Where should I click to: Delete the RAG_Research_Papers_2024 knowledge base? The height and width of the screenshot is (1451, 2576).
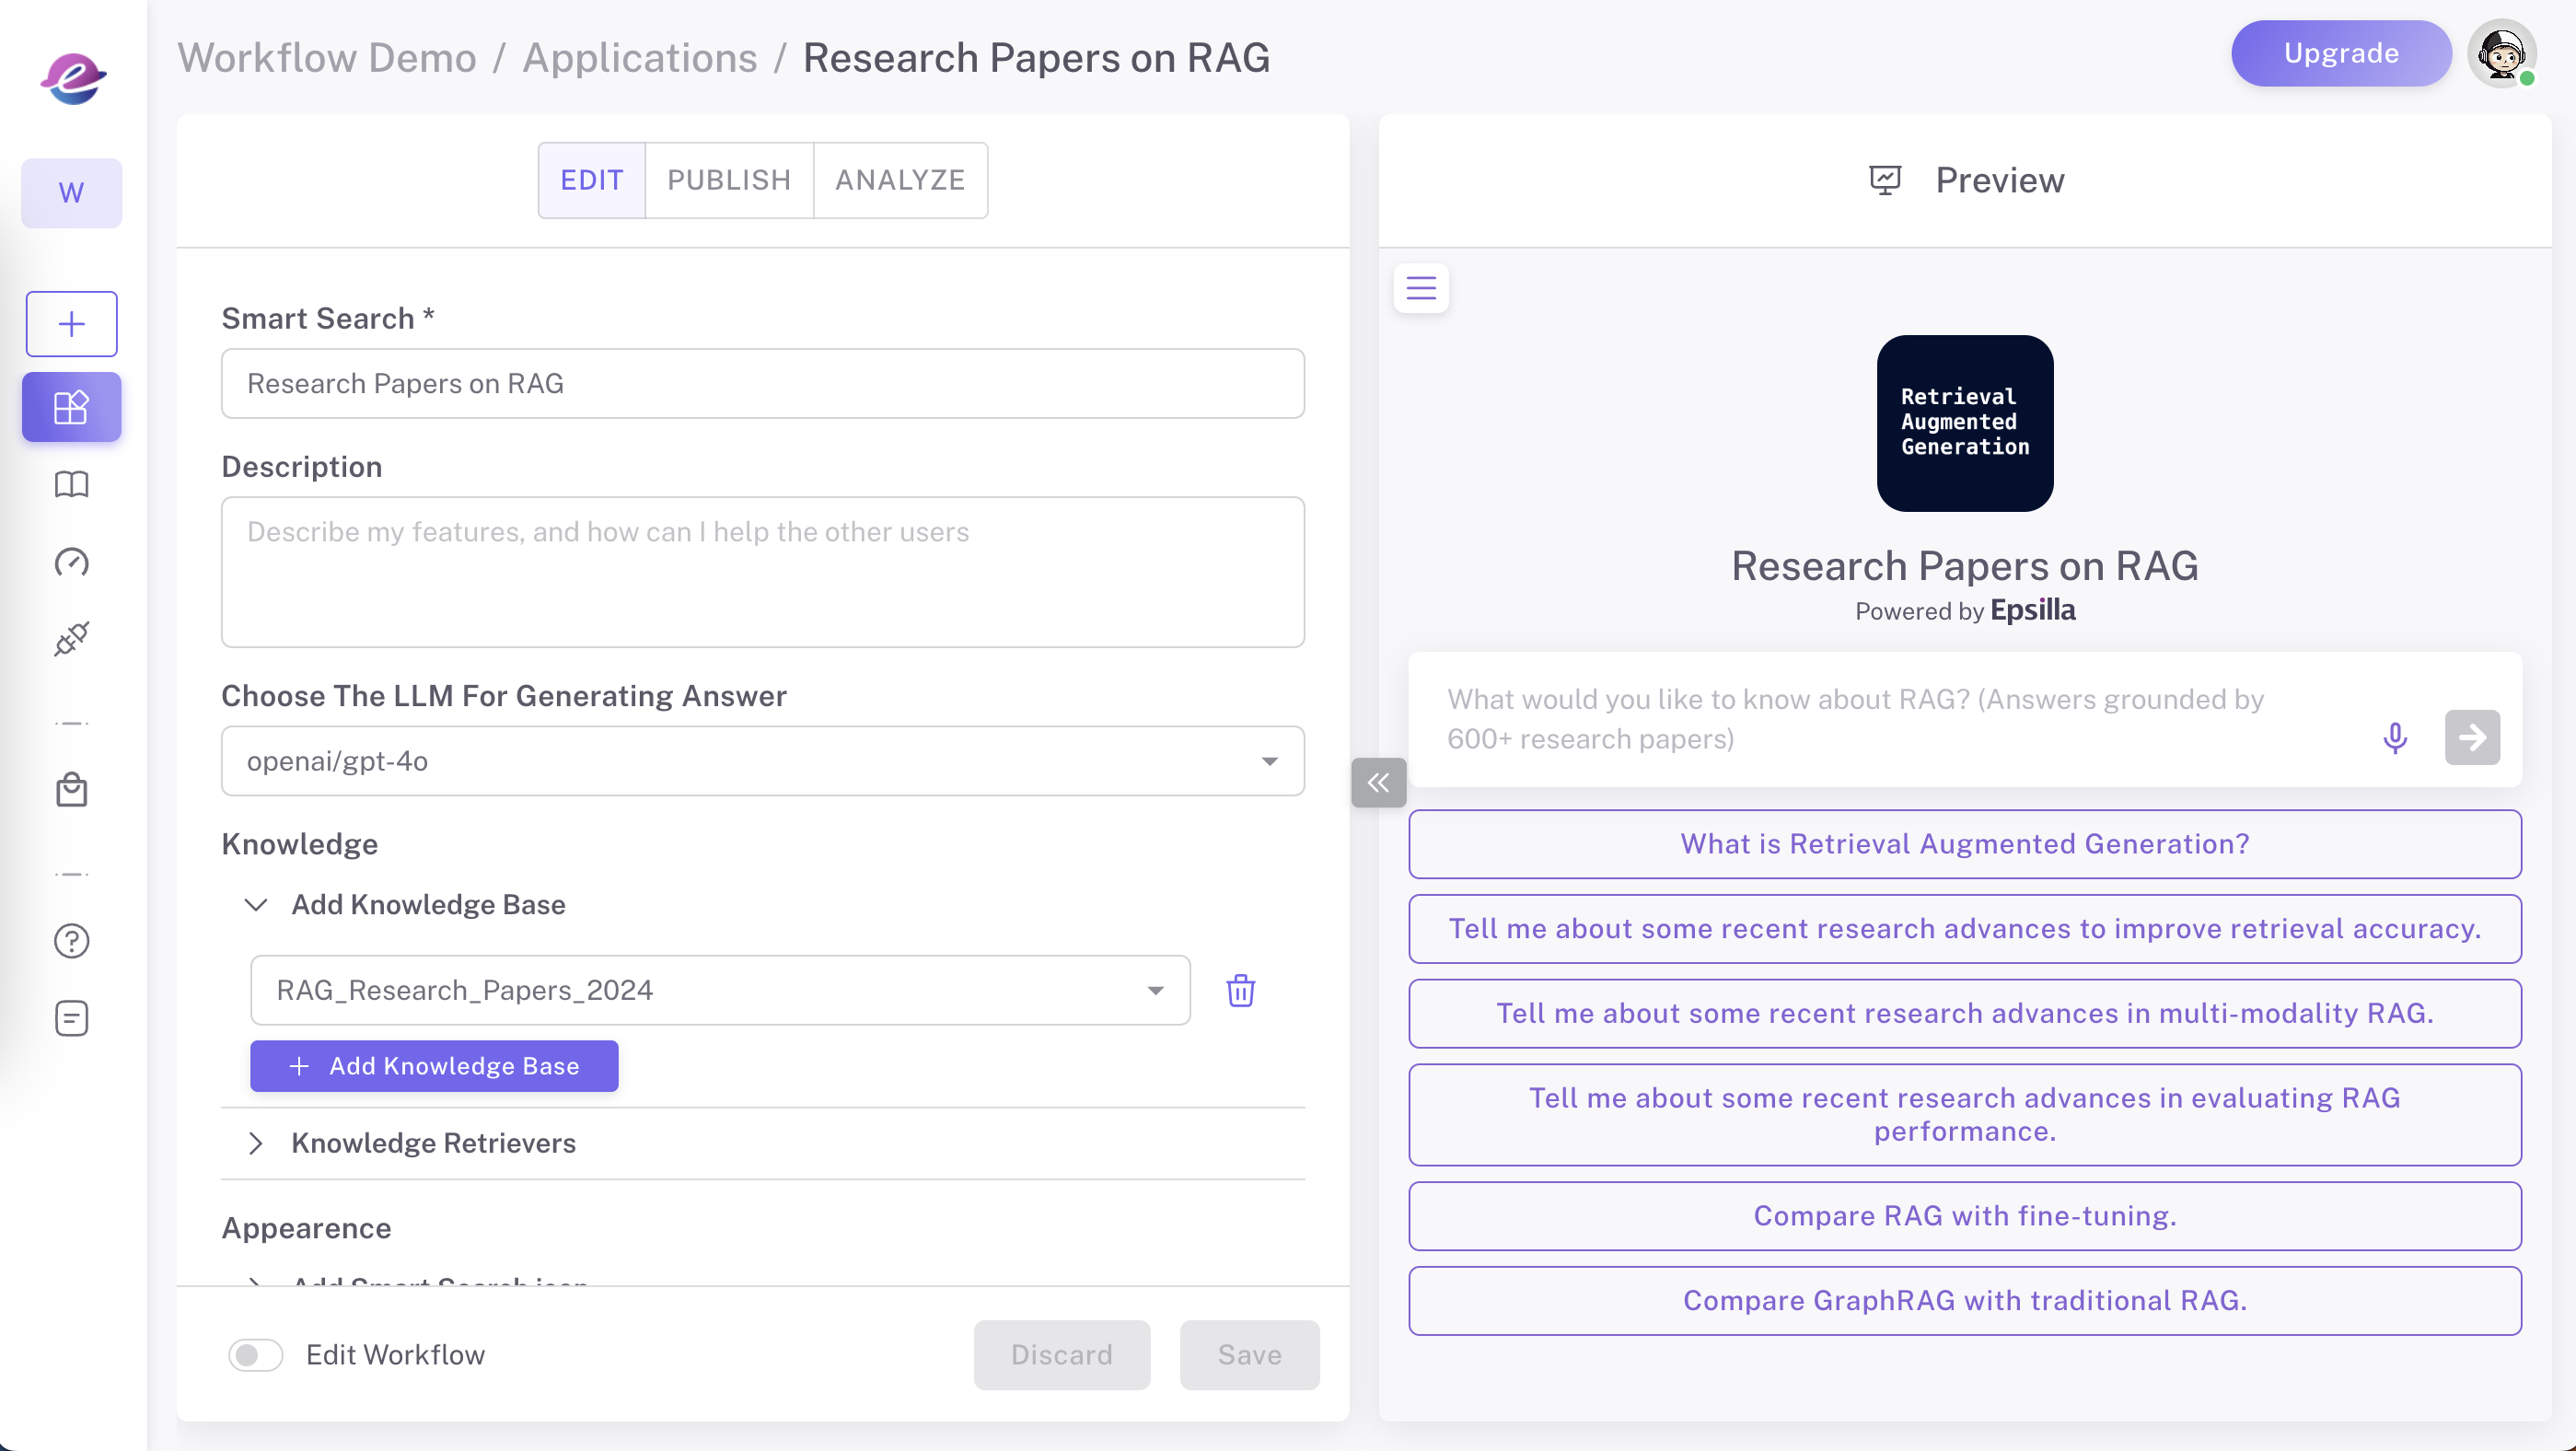pyautogui.click(x=1240, y=990)
